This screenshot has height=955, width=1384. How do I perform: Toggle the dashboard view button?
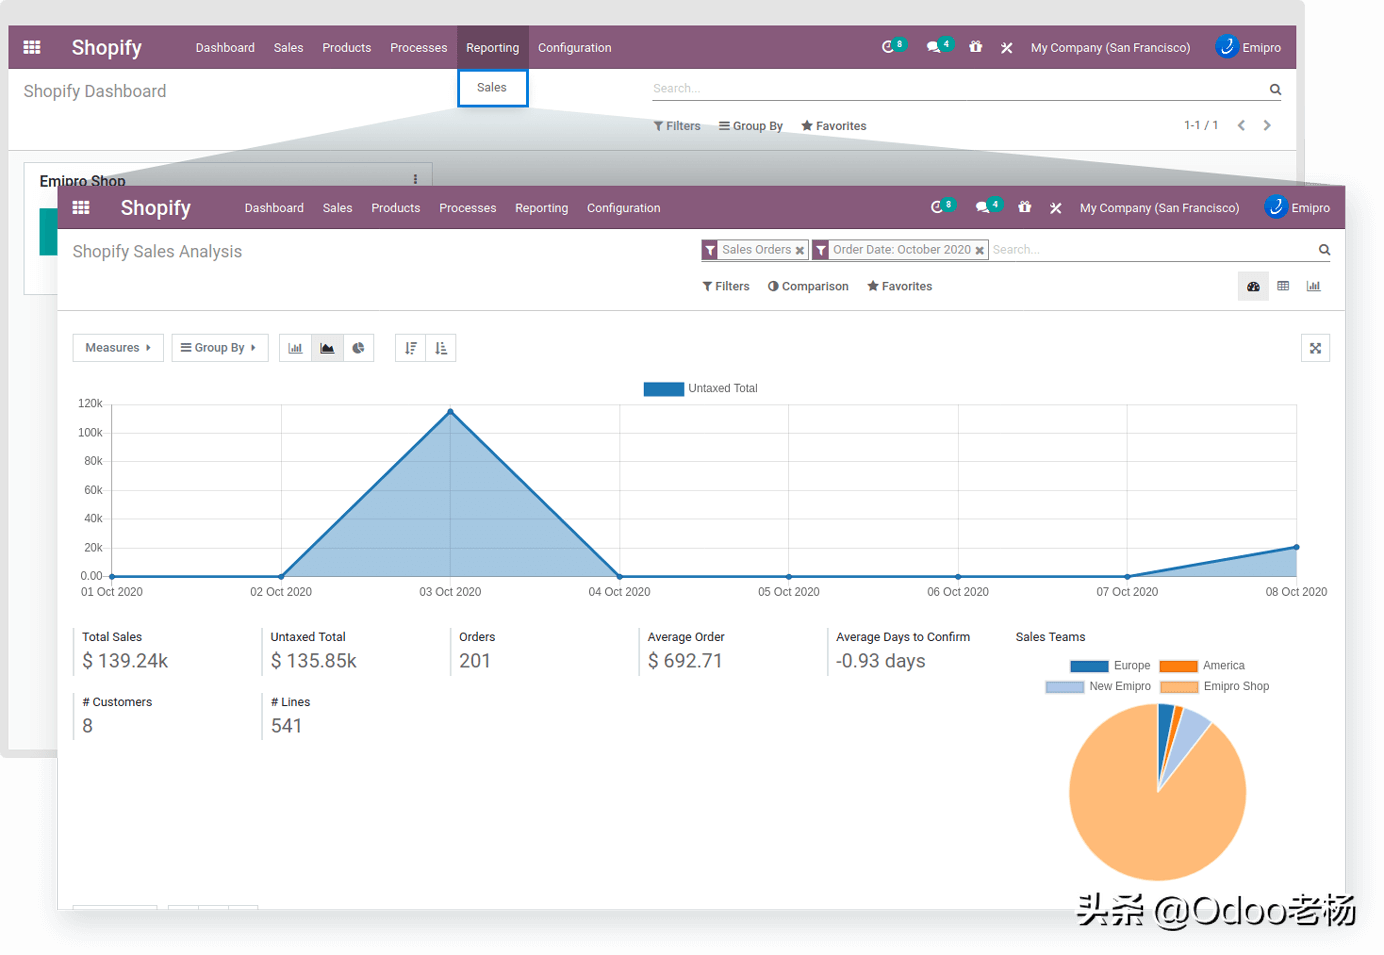pos(1253,286)
